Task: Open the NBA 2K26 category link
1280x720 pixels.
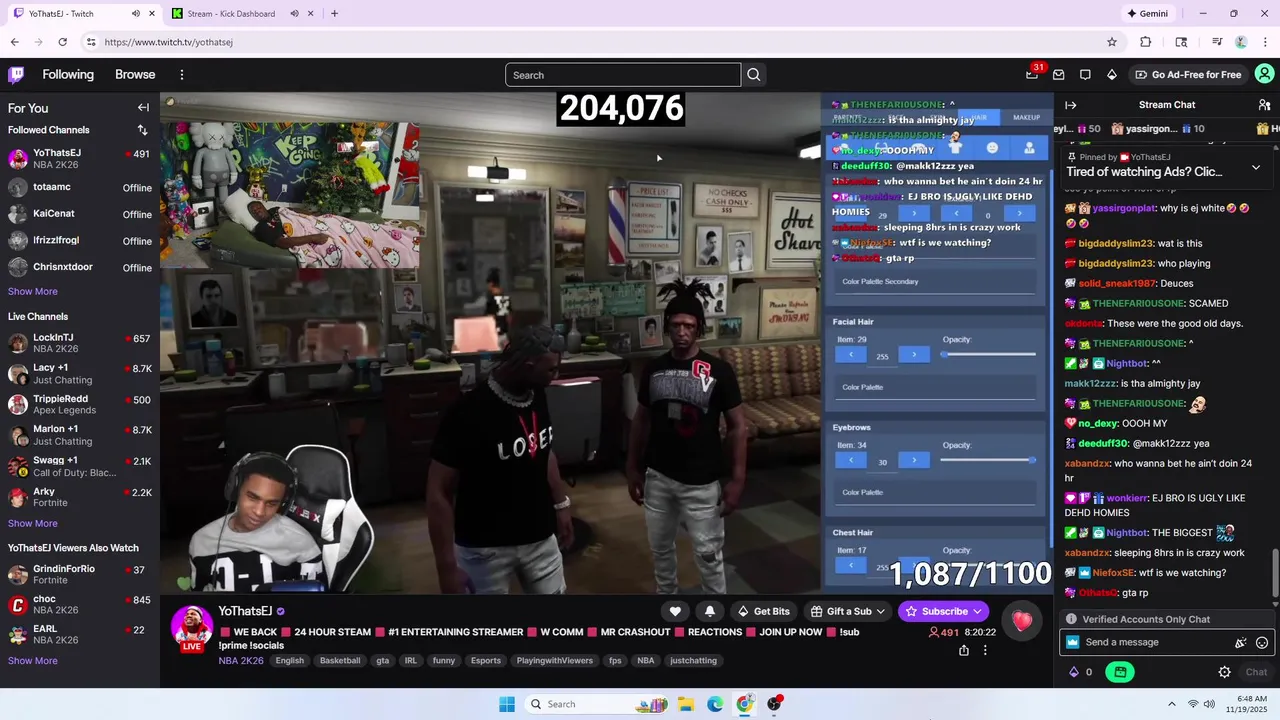Action: (x=241, y=661)
